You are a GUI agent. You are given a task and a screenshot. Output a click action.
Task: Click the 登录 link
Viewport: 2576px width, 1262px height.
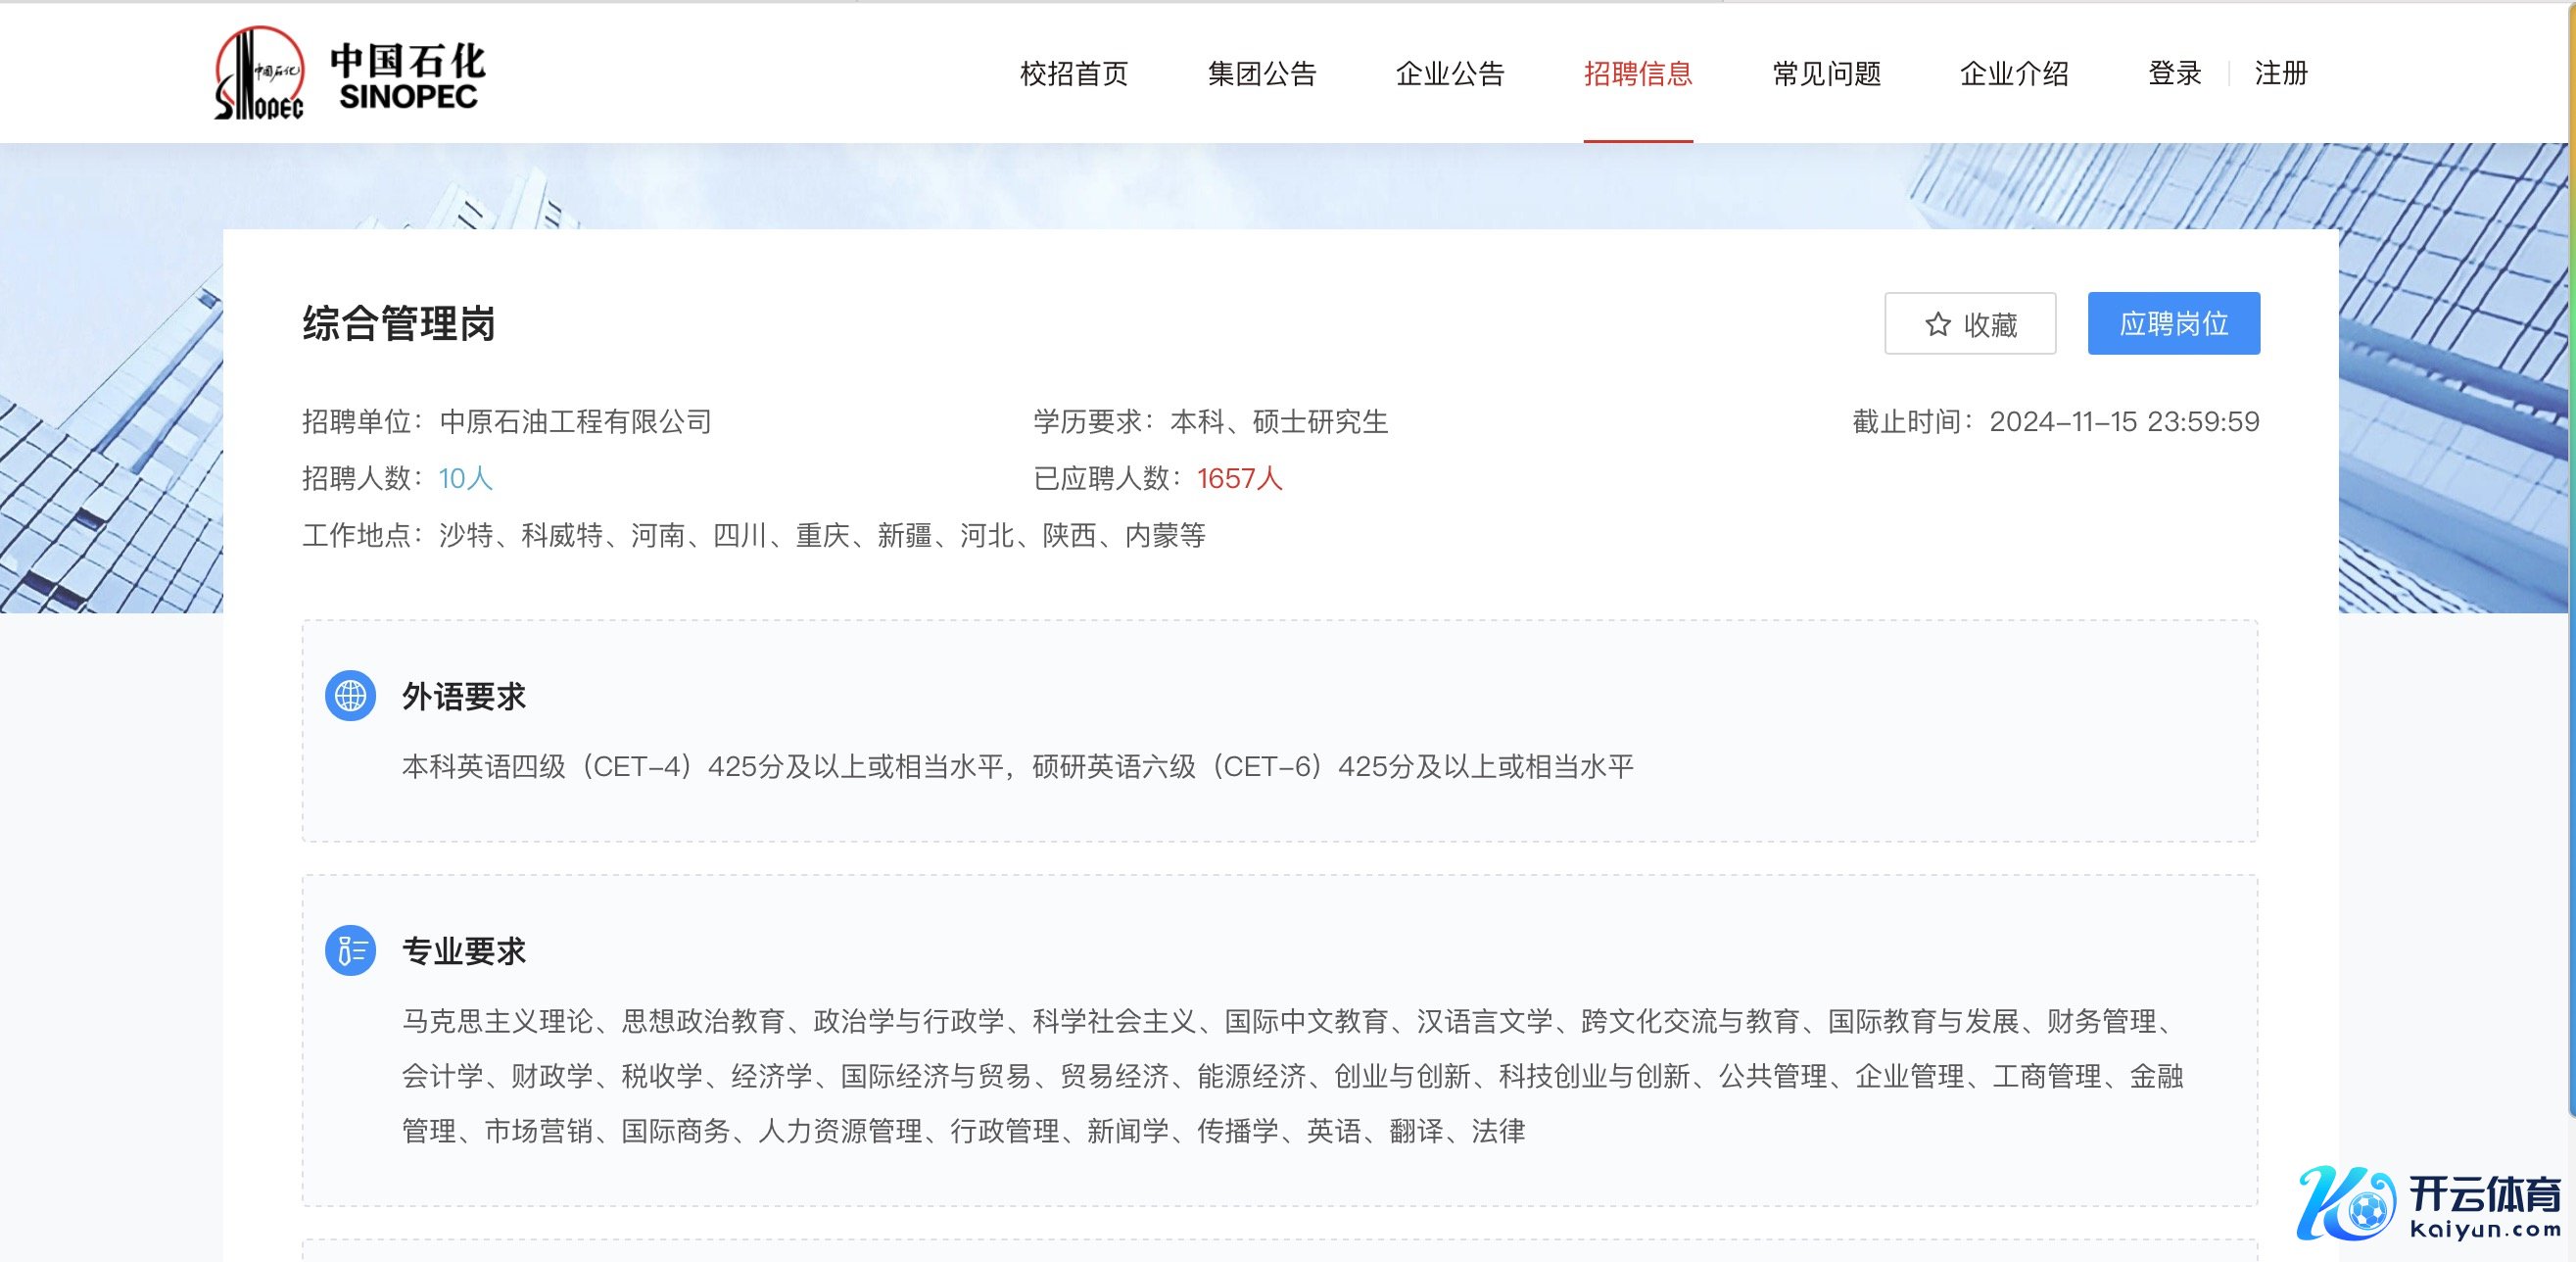pyautogui.click(x=2174, y=73)
